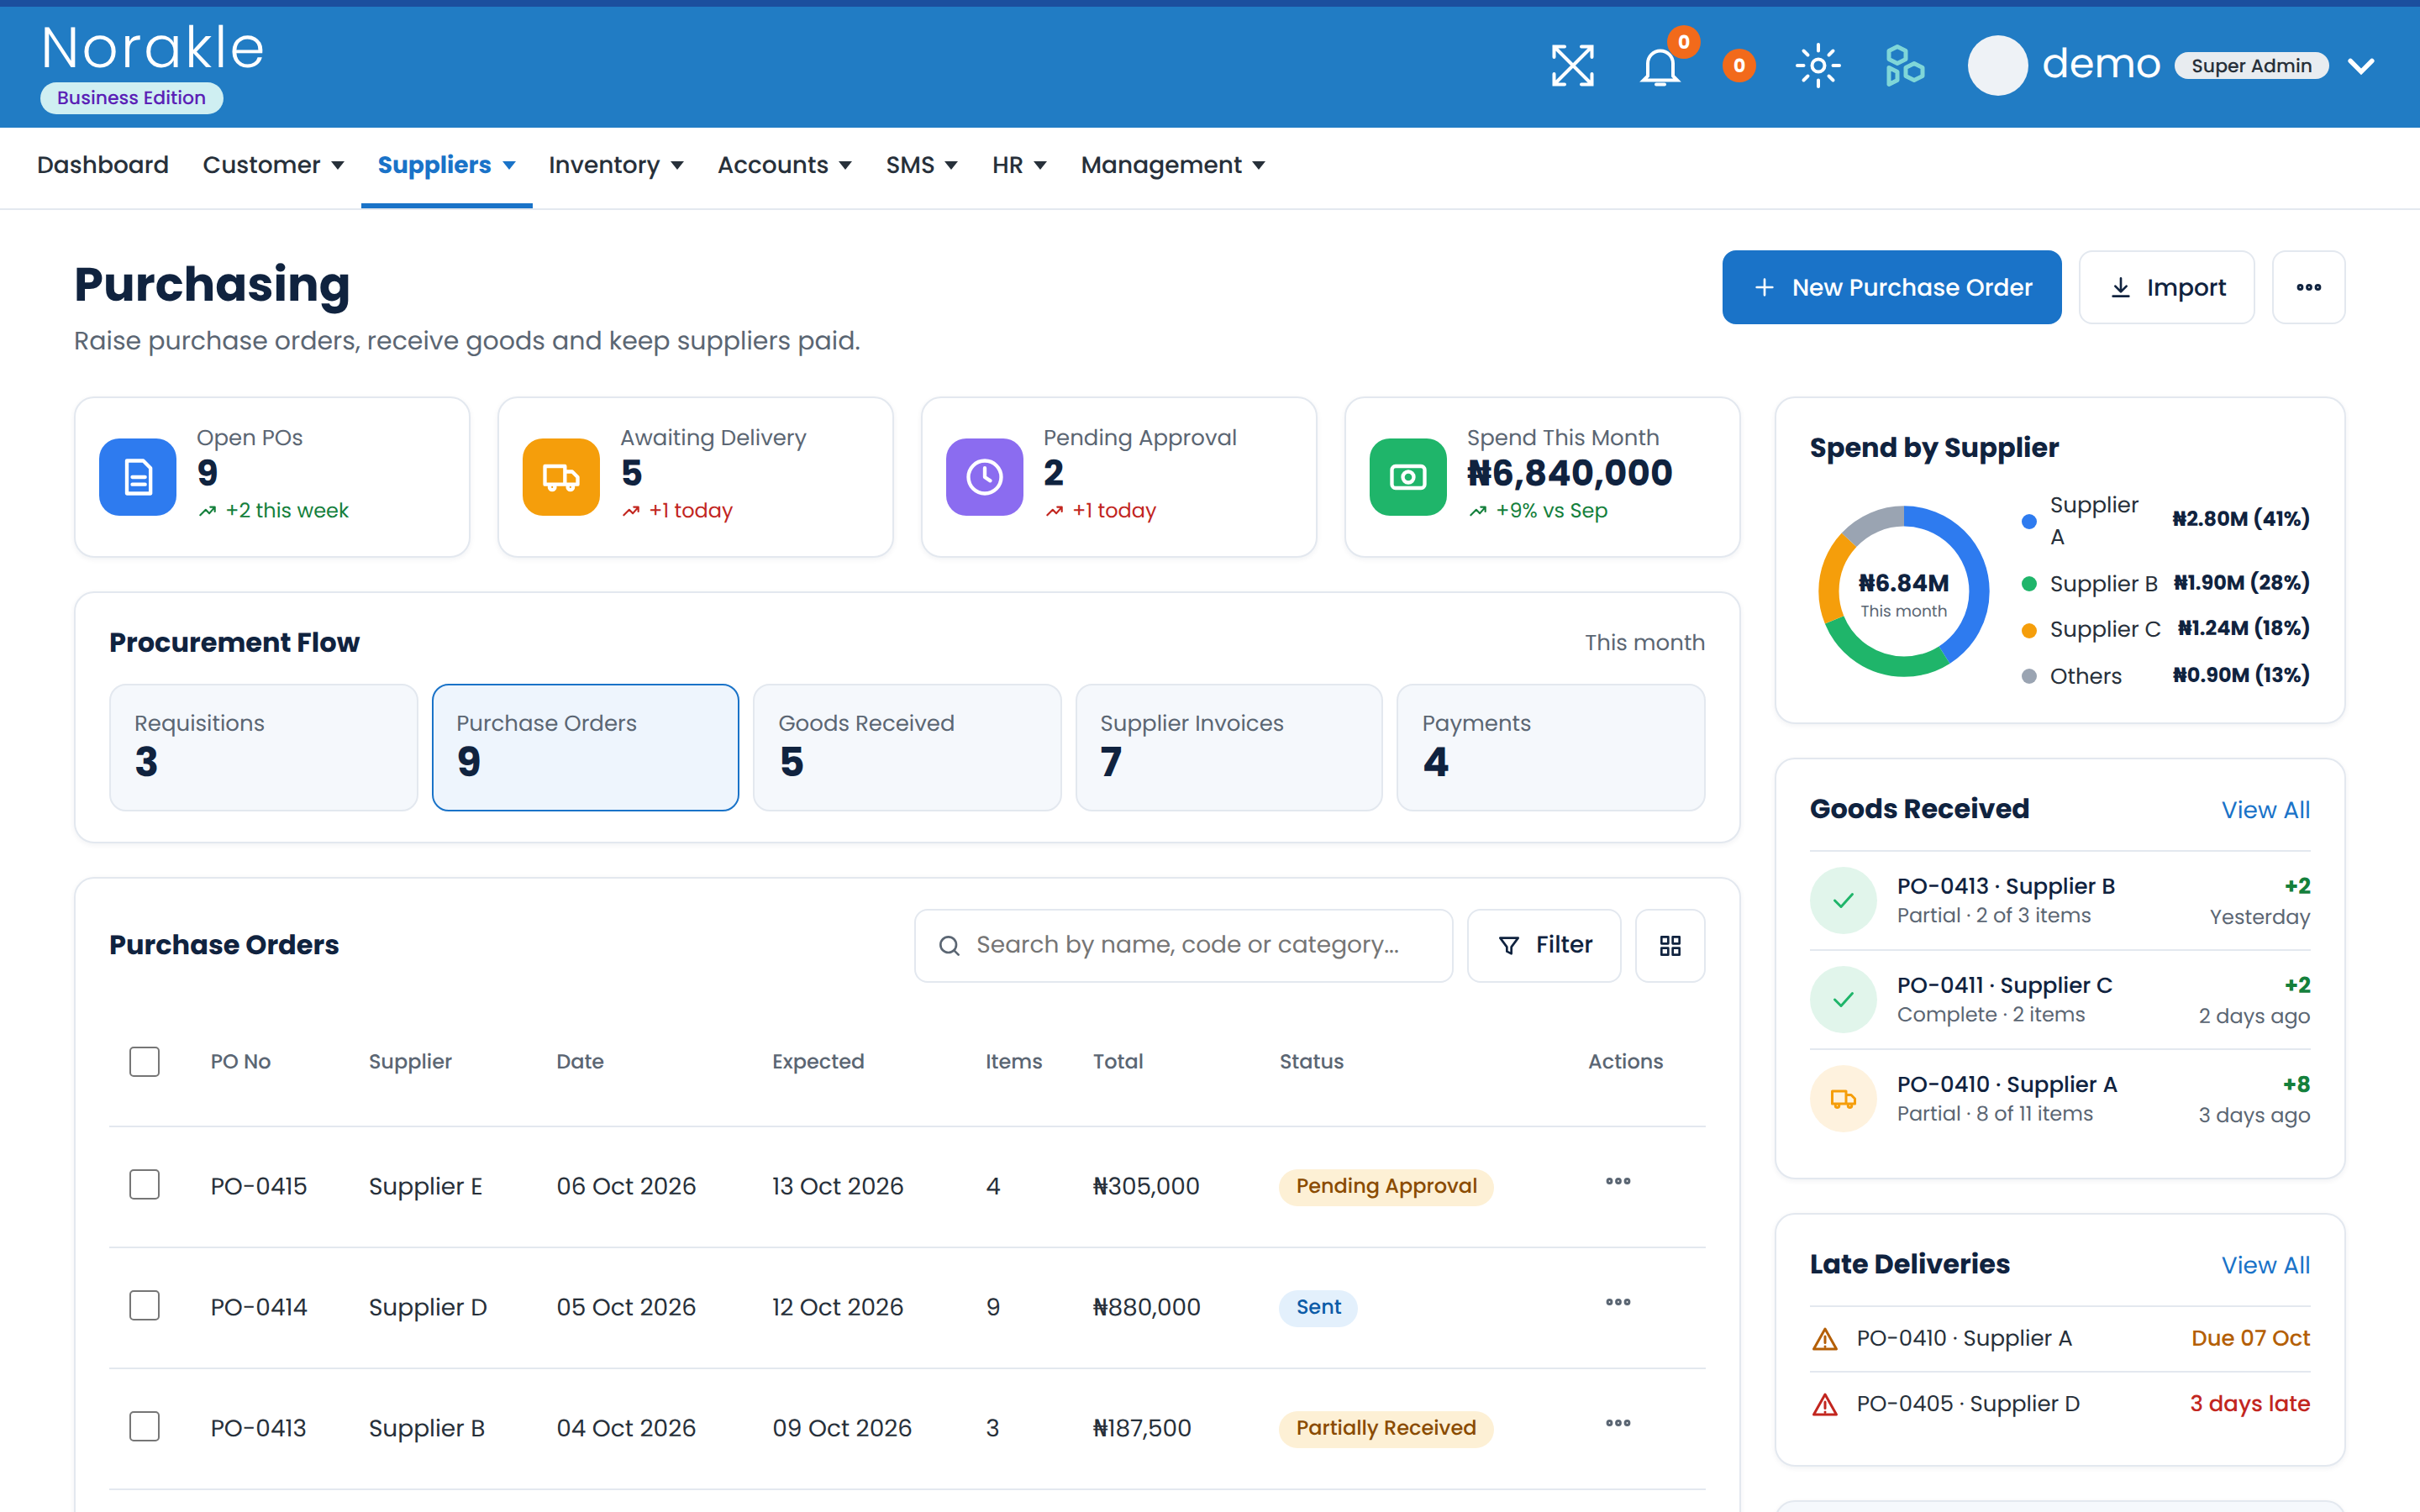Tick the select-all checkbox in table header
Image resolution: width=2420 pixels, height=1512 pixels.
click(x=144, y=1061)
